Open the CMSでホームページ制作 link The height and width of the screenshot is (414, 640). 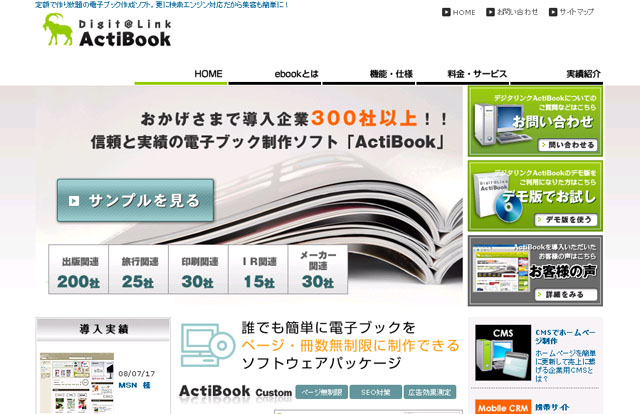pyautogui.click(x=566, y=337)
